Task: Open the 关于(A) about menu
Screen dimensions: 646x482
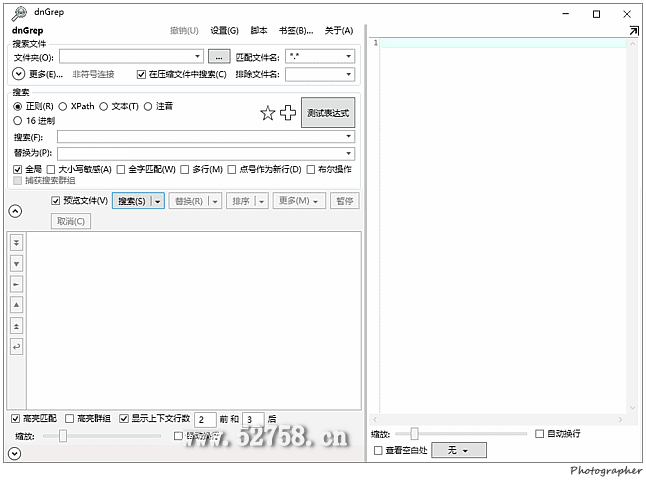Action: pos(339,30)
